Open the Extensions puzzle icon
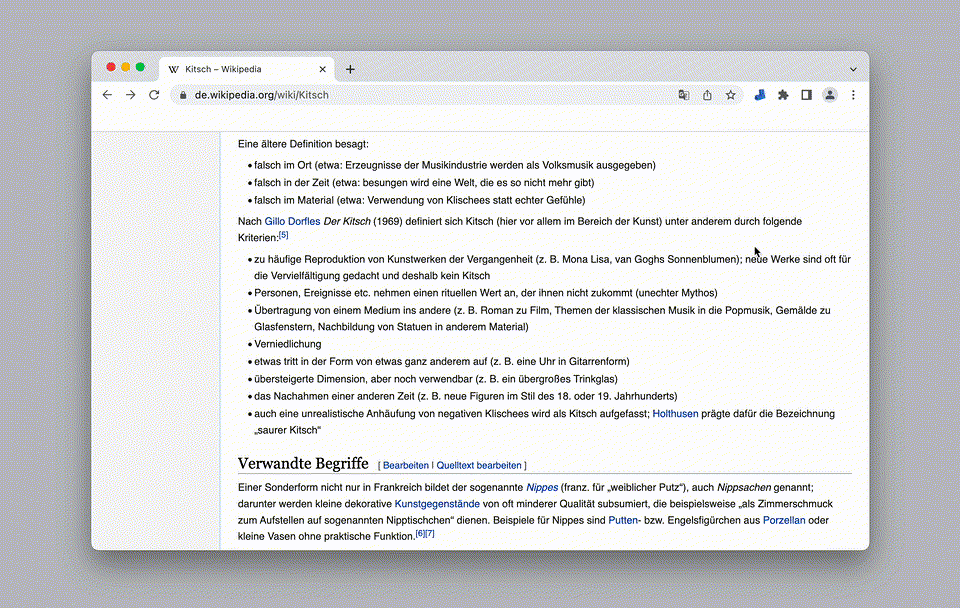Viewport: 960px width, 608px height. 783,95
